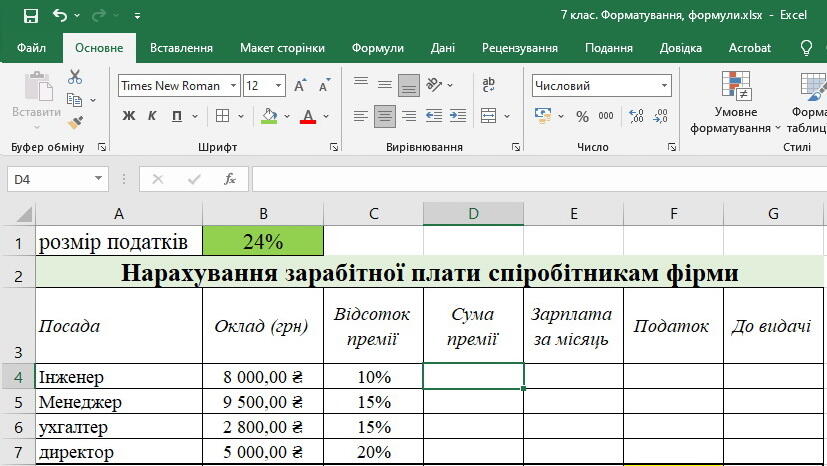Switch to the Рецензування tab

point(520,48)
